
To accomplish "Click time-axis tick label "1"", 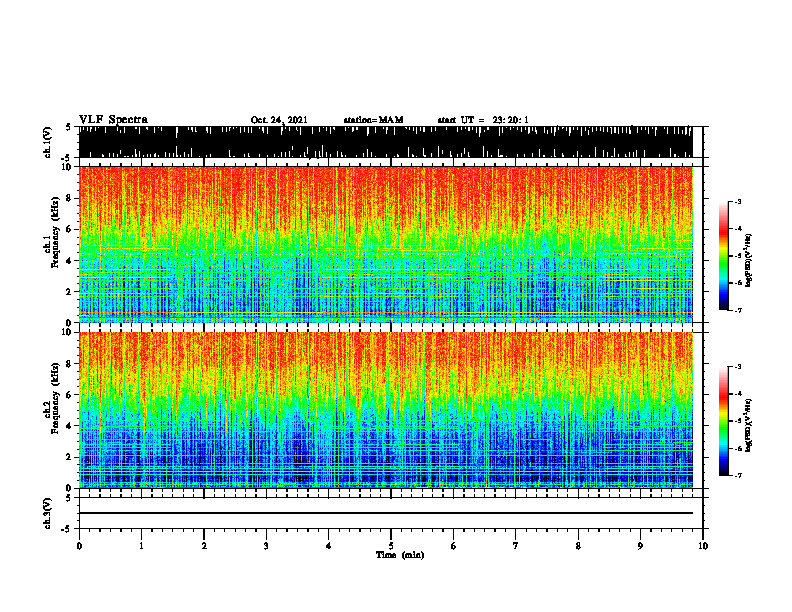I will click(141, 546).
